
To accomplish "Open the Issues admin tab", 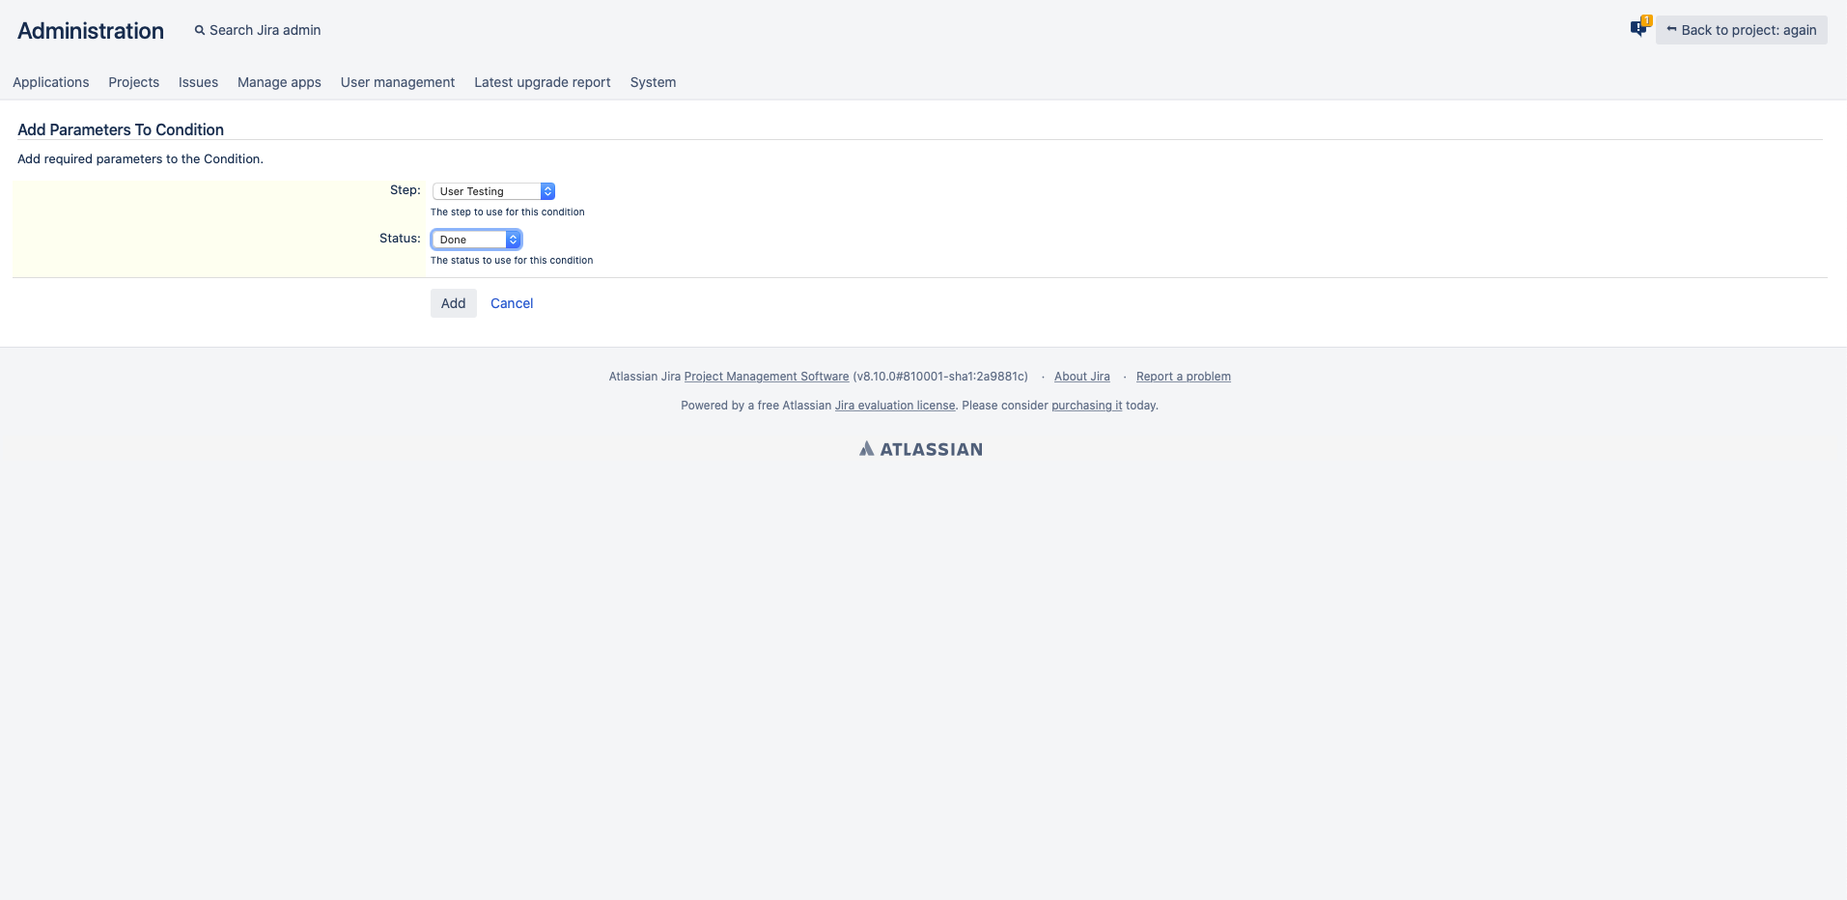I will point(198,82).
